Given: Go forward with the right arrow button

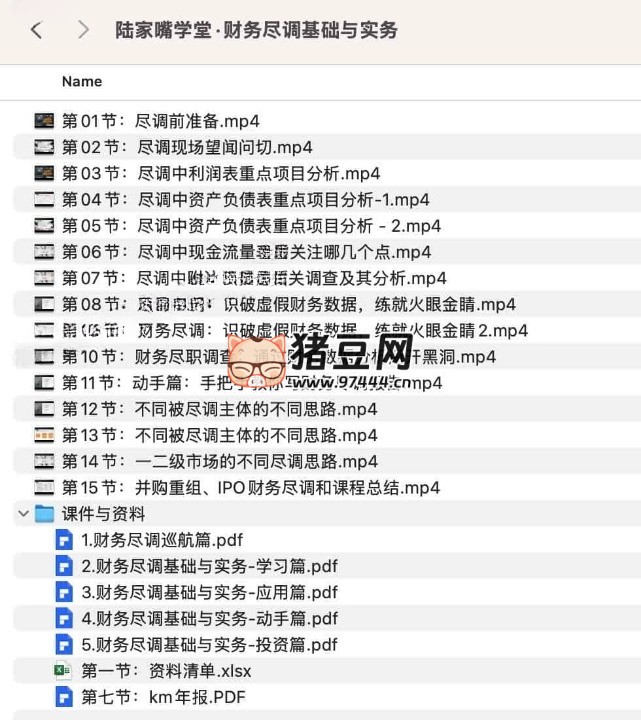Looking at the screenshot, I should 83,30.
